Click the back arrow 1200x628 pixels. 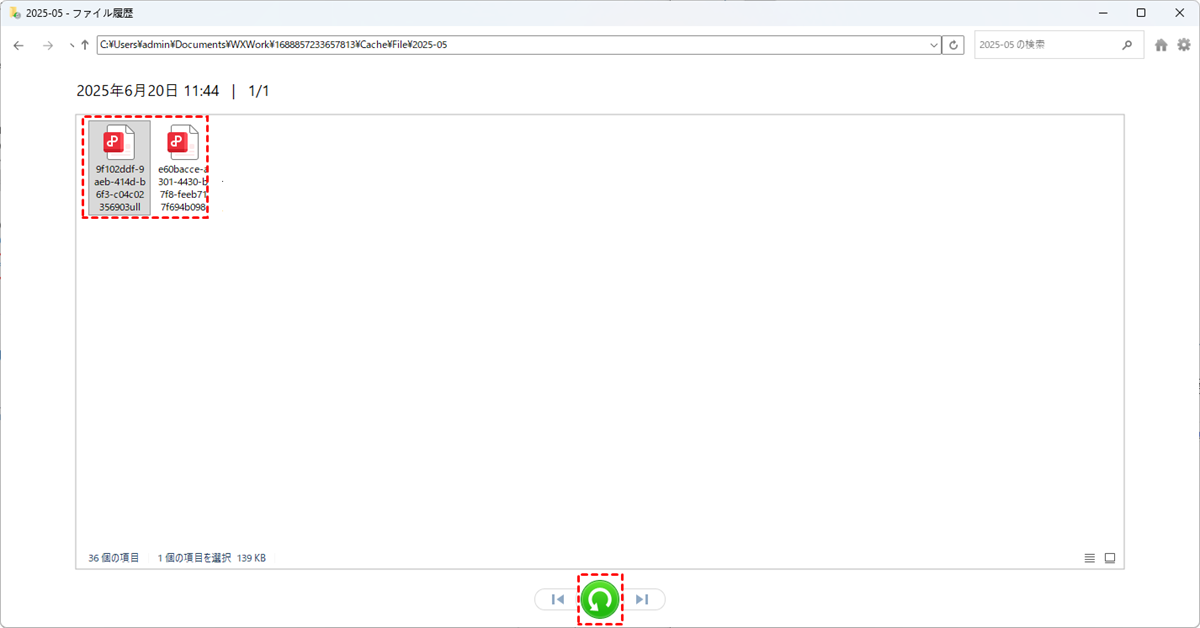click(18, 45)
